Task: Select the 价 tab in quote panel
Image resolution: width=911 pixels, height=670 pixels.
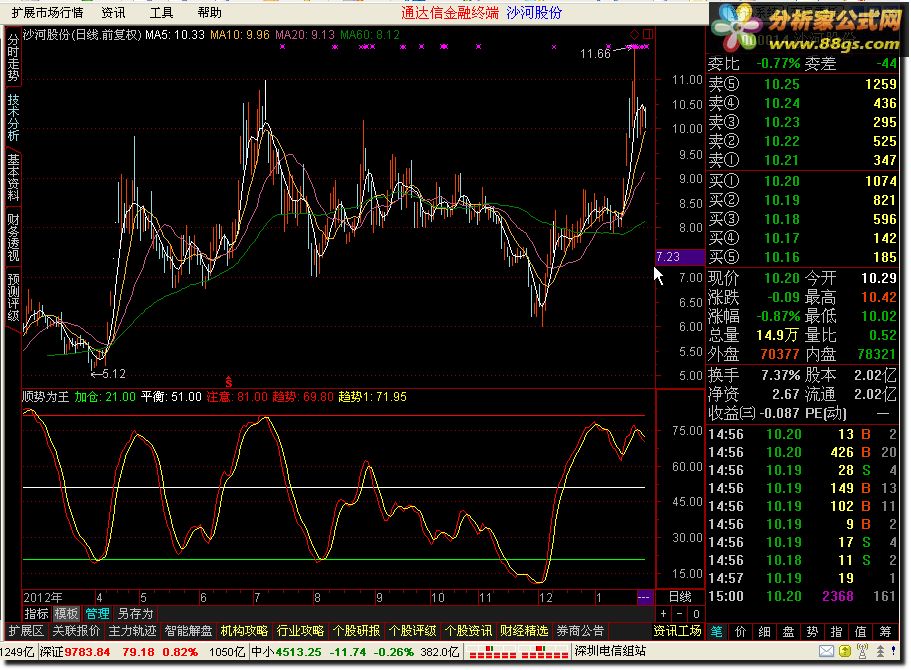Action: 740,632
